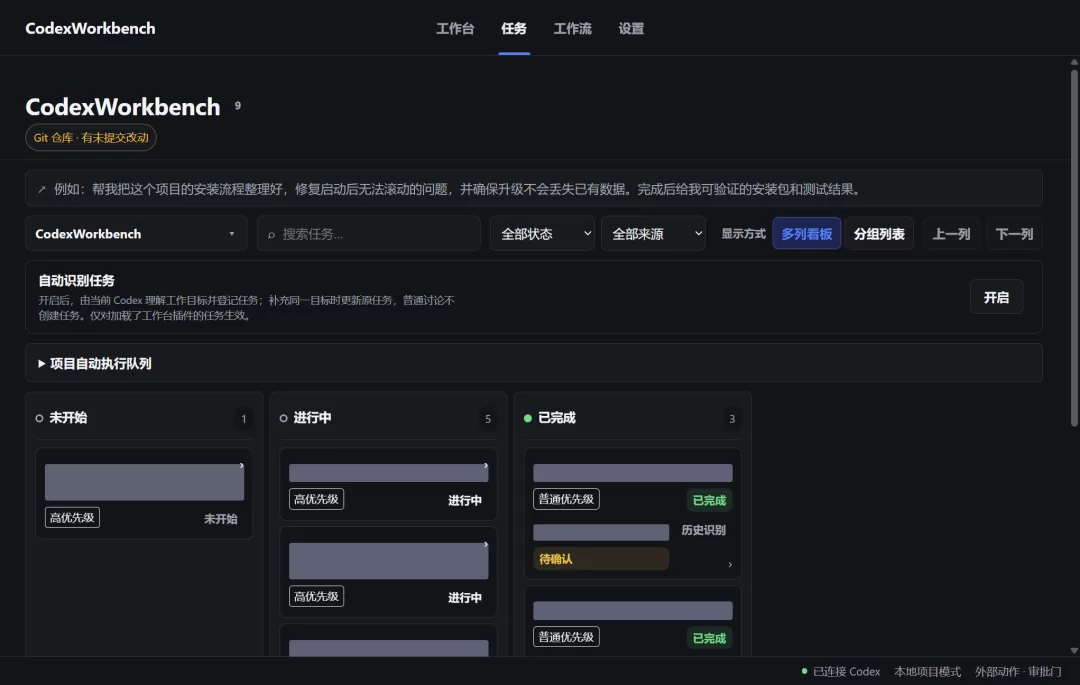Click the count badge 5 in 进行中

[x=488, y=419]
